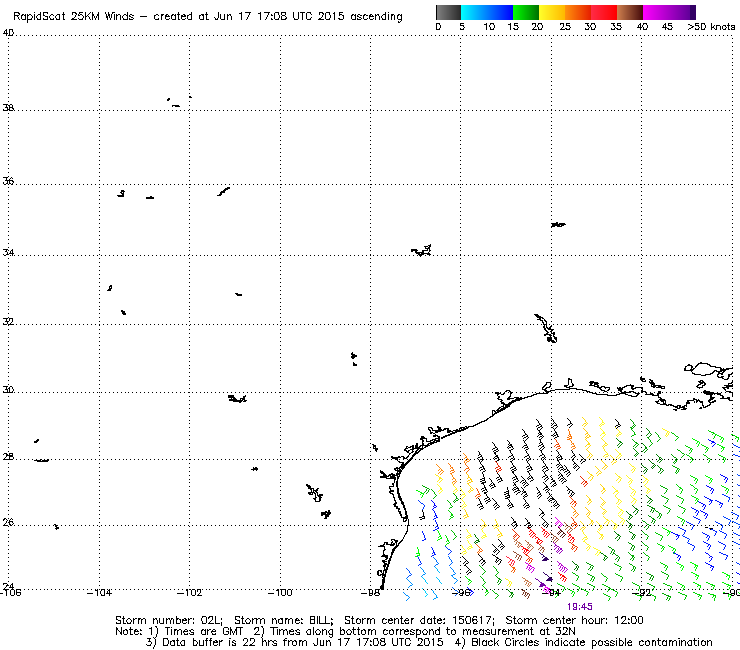The height and width of the screenshot is (650, 740).
Task: Pick the magenta 40-45 knots legend segment
Action: [x=666, y=12]
